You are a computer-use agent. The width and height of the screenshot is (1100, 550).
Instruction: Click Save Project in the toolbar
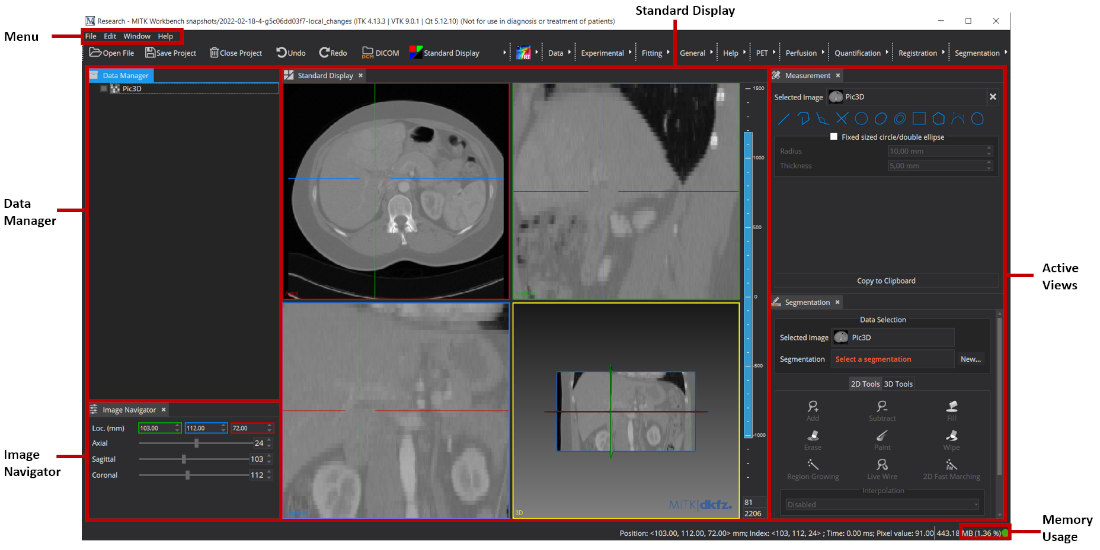click(170, 53)
